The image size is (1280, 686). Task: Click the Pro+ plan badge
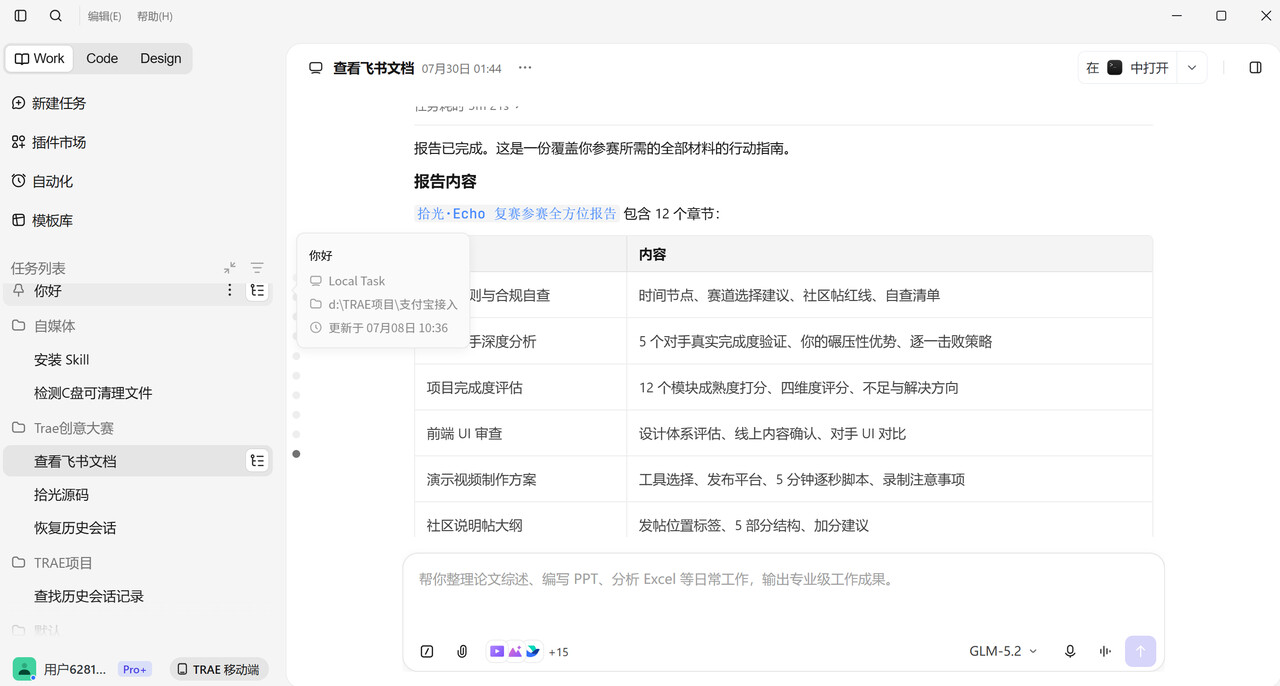[135, 669]
